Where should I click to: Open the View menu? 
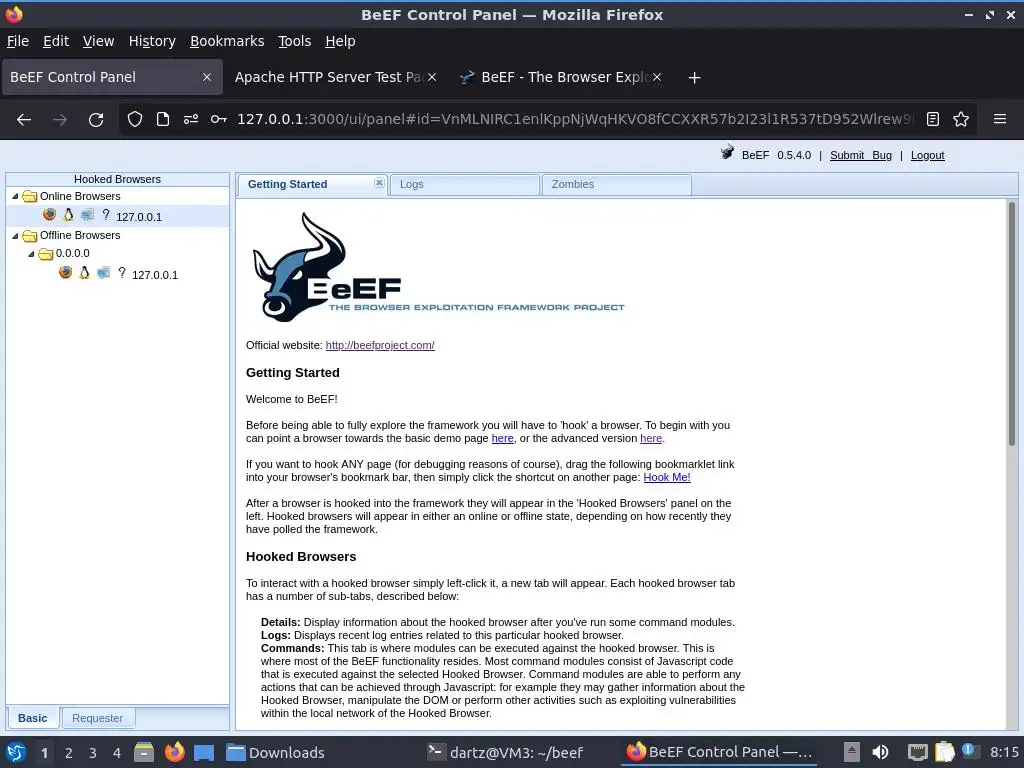99,41
